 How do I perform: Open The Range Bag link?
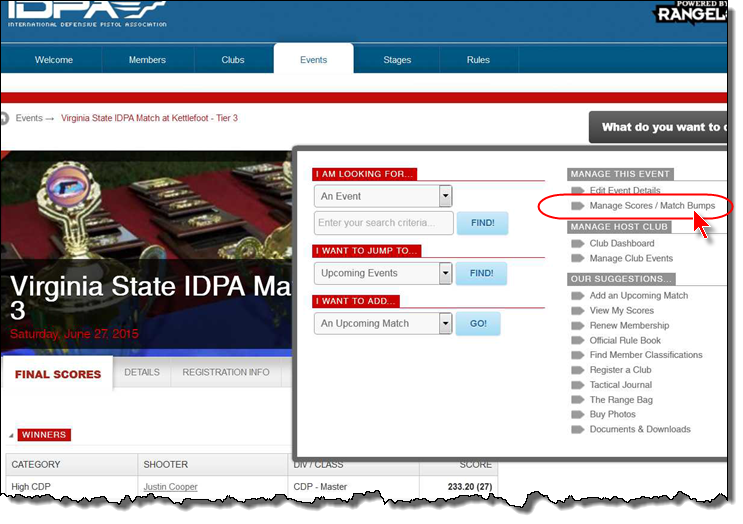(x=621, y=400)
